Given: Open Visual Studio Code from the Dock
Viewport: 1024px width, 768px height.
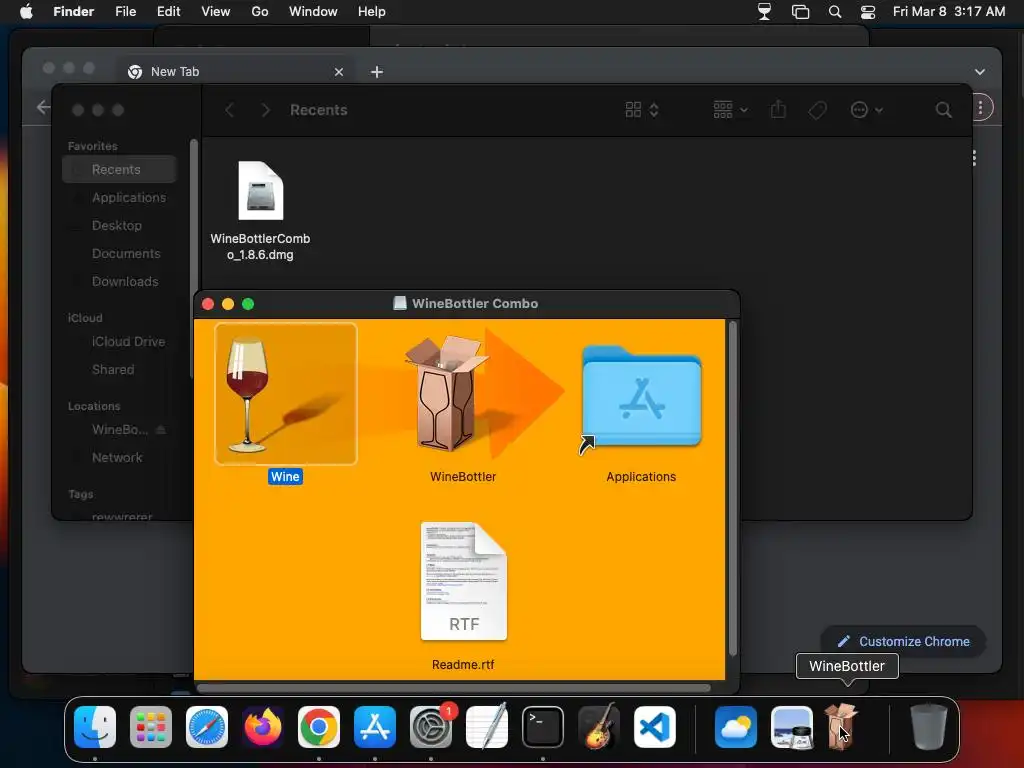Looking at the screenshot, I should pos(654,727).
